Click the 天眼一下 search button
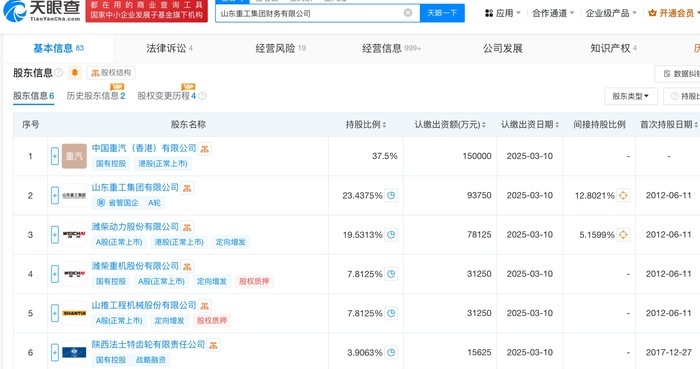The width and height of the screenshot is (700, 369). tap(442, 13)
